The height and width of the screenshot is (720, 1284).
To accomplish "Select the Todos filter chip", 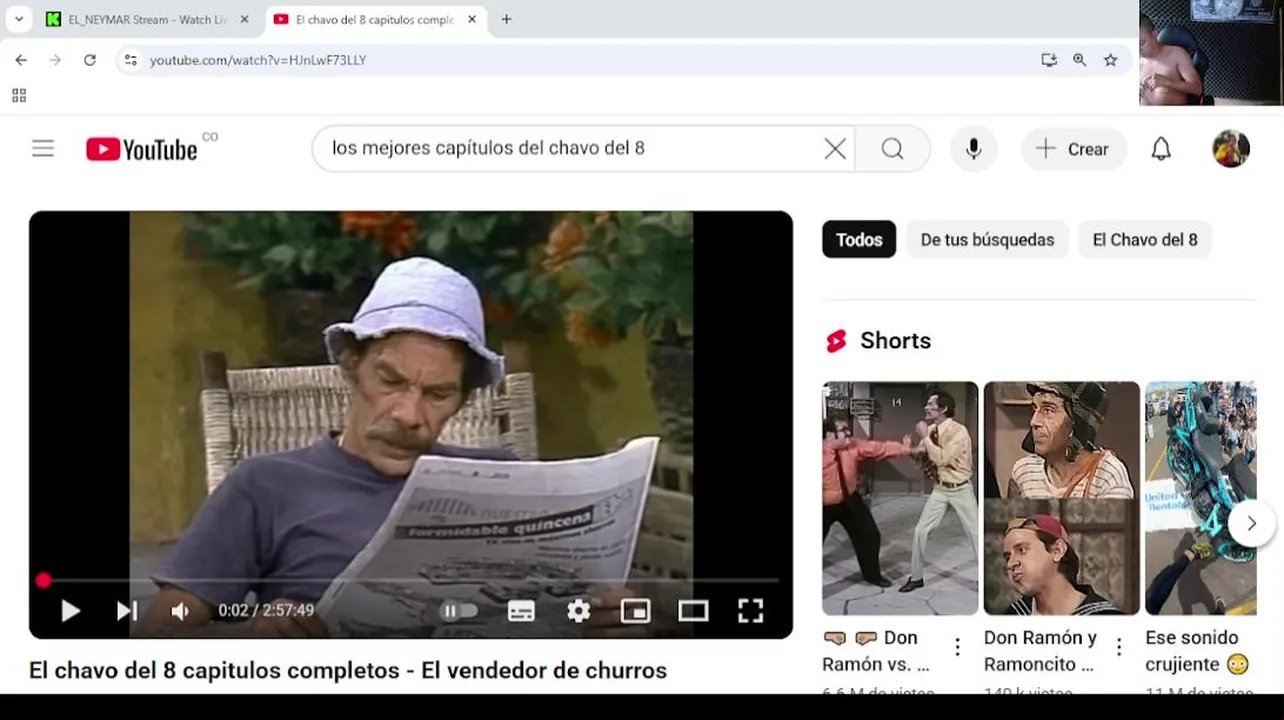I will coord(859,239).
